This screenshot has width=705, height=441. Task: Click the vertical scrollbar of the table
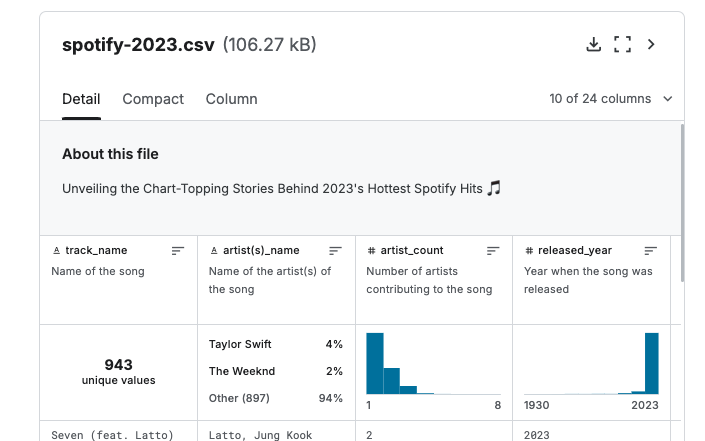click(683, 203)
